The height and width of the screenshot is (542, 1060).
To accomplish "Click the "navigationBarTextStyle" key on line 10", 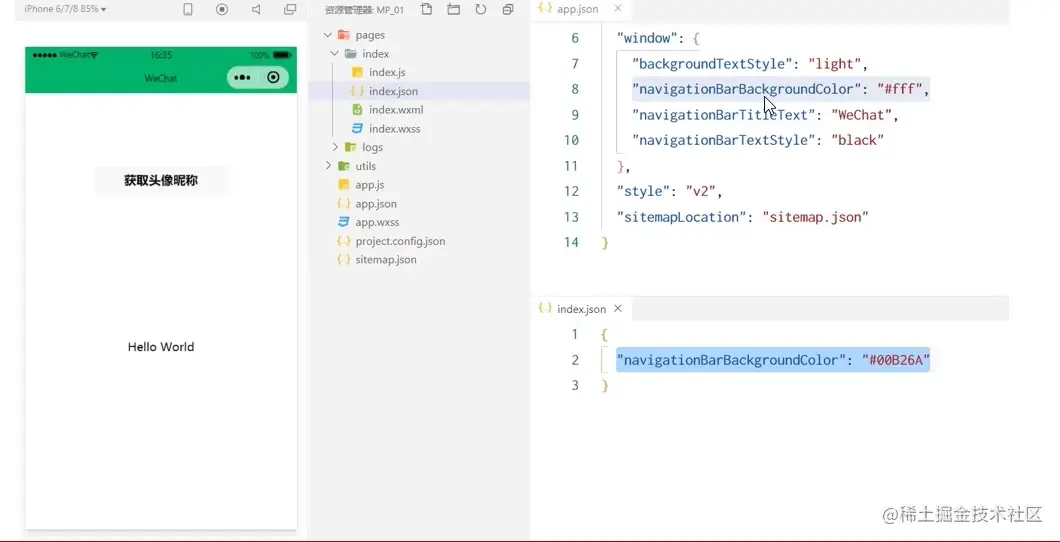I will 723,140.
